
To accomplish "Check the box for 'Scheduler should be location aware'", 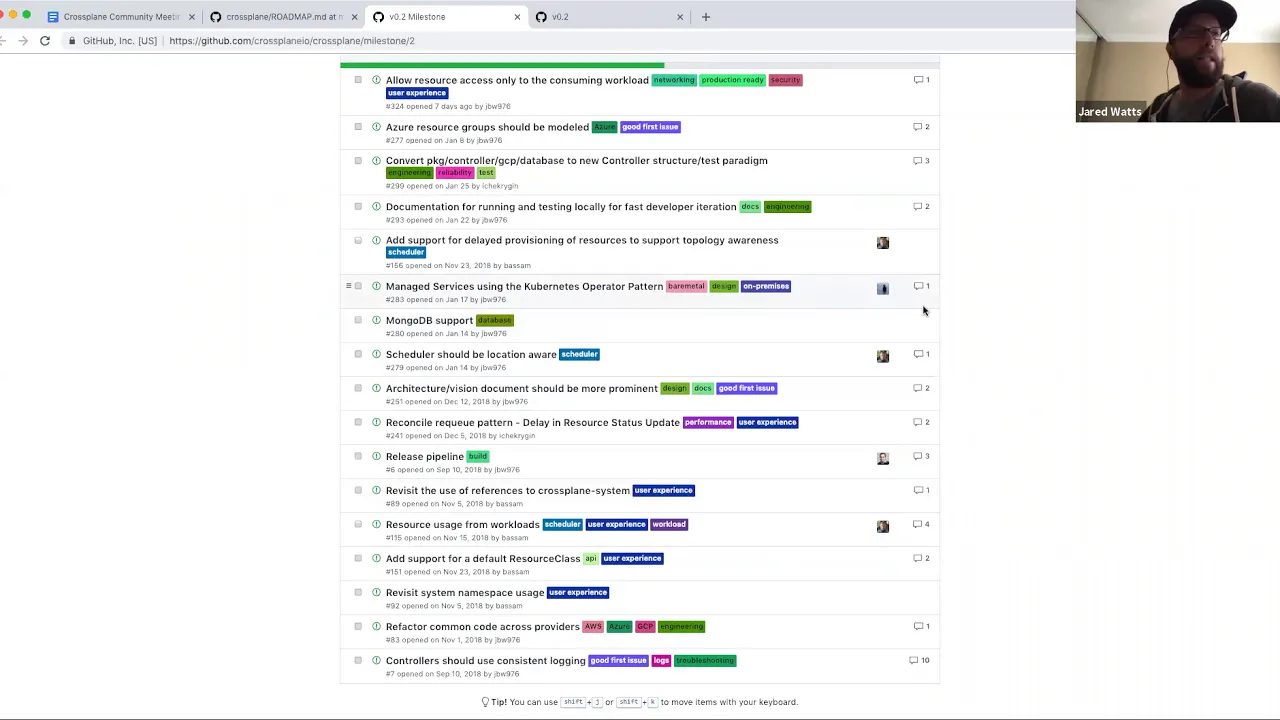I will coord(358,354).
